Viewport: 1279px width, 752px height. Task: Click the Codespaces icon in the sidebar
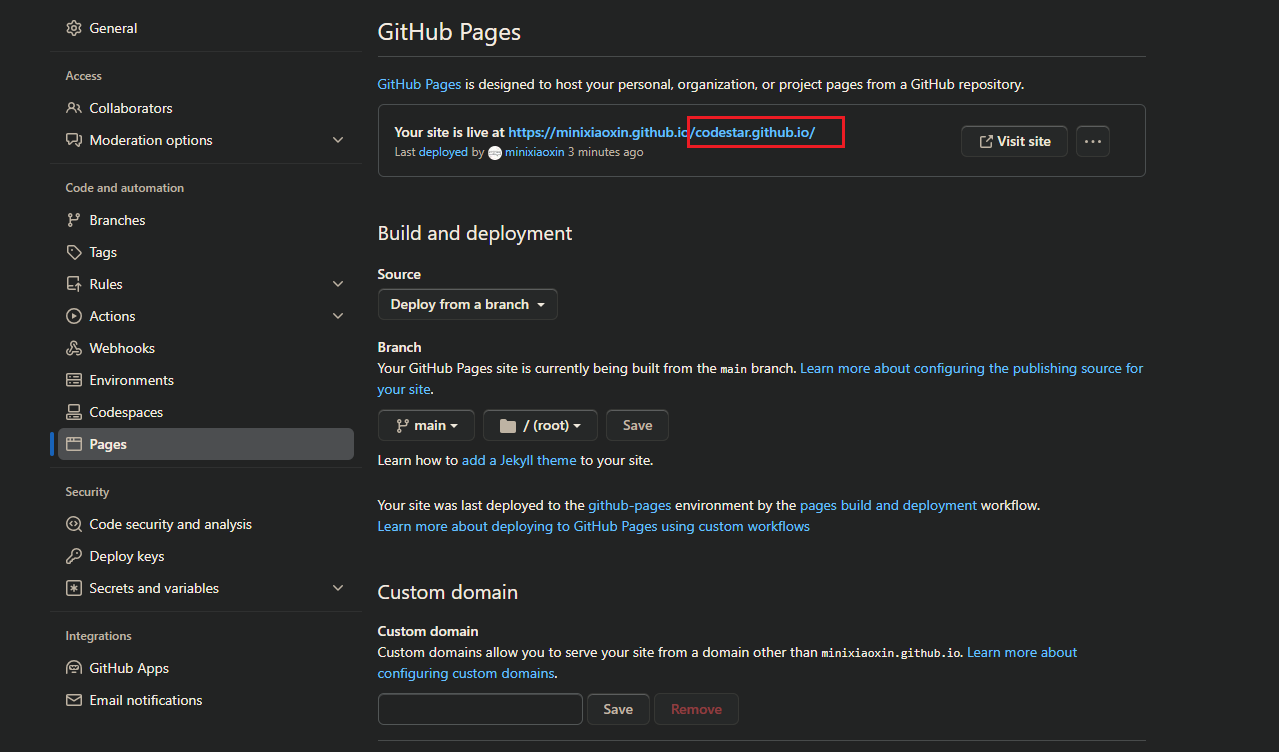coord(74,412)
